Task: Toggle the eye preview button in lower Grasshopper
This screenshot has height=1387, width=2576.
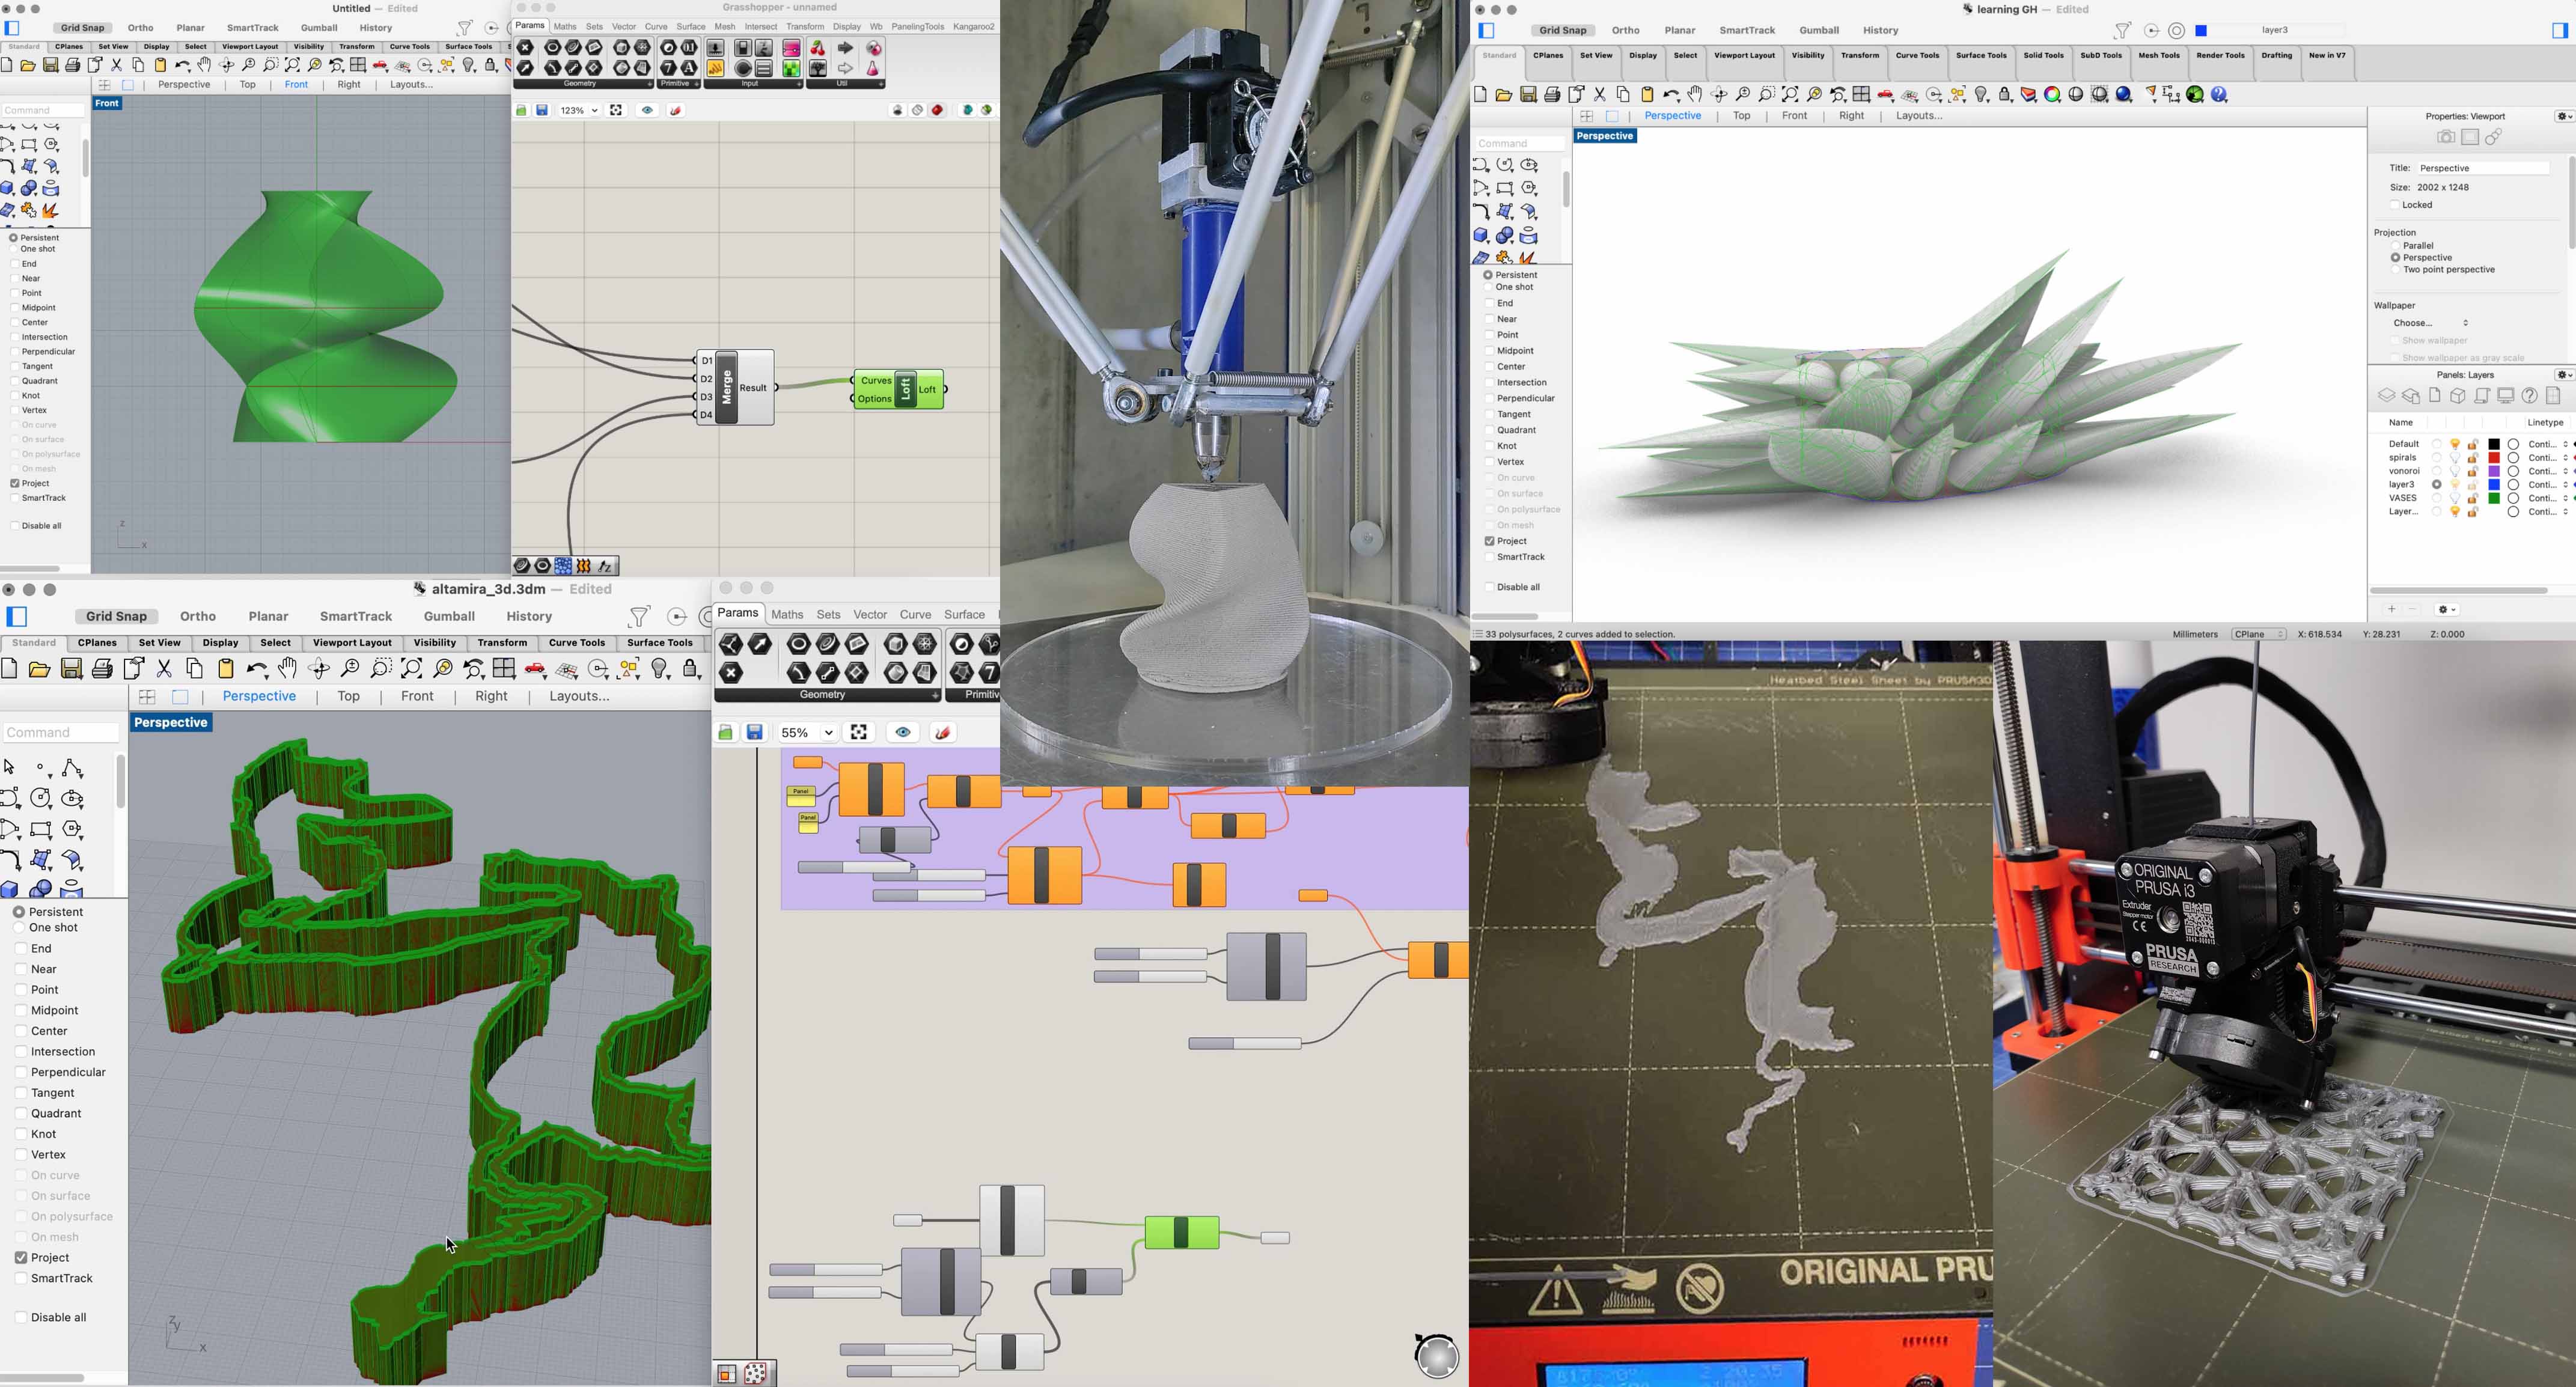Action: (903, 733)
